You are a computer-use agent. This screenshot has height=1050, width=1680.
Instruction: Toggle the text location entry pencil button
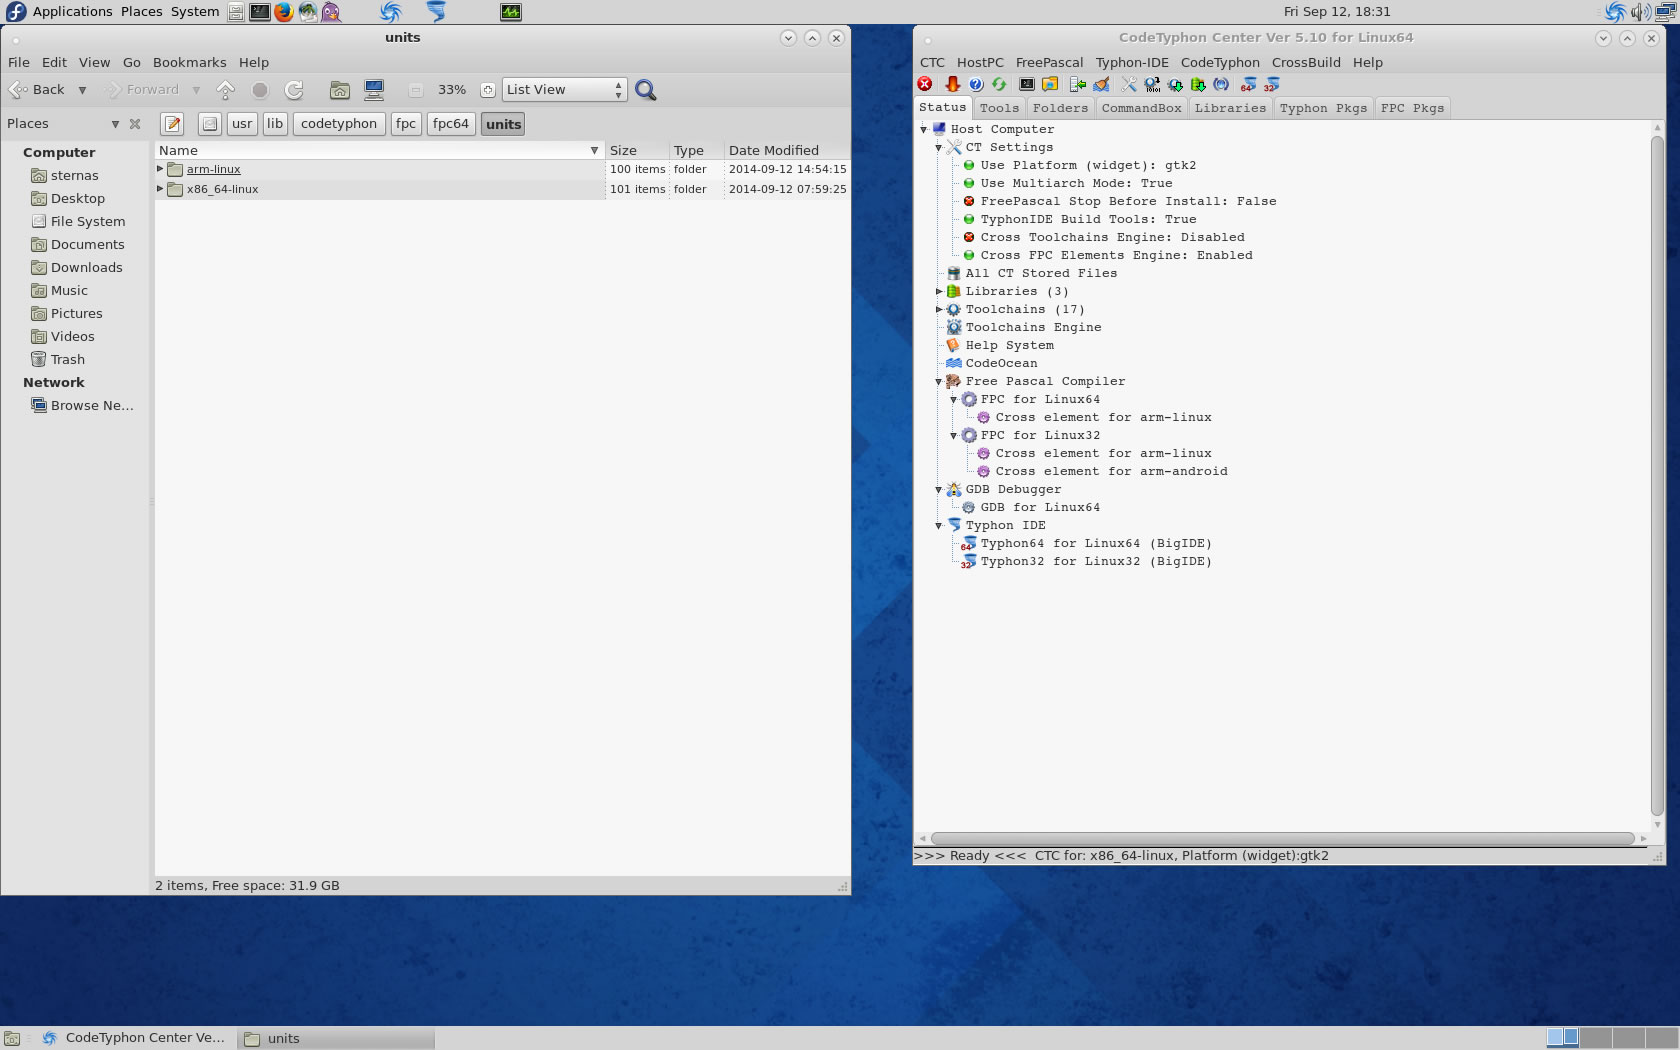click(172, 124)
